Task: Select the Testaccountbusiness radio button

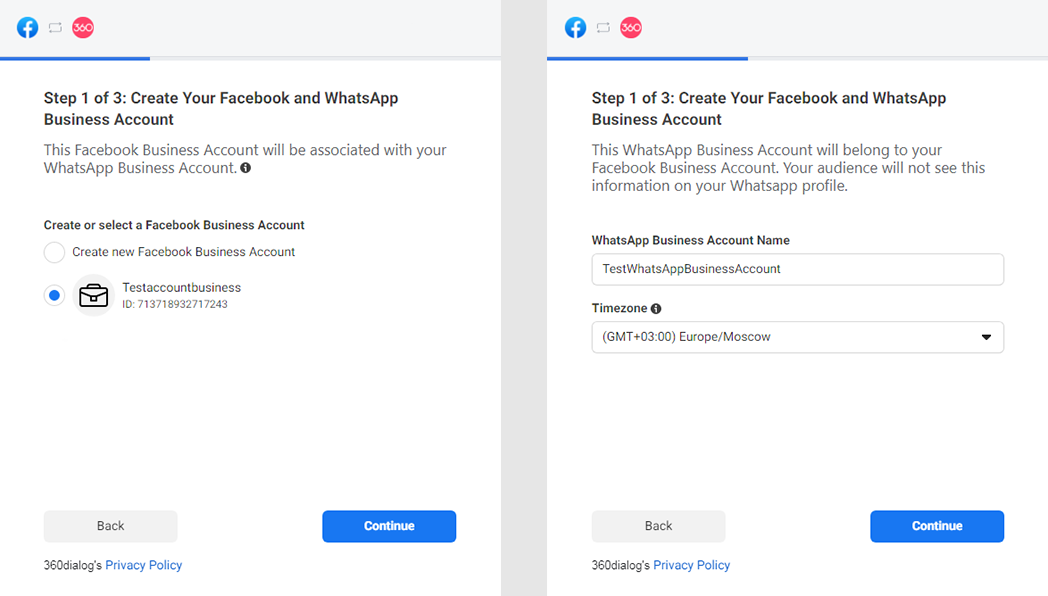Action: point(54,296)
